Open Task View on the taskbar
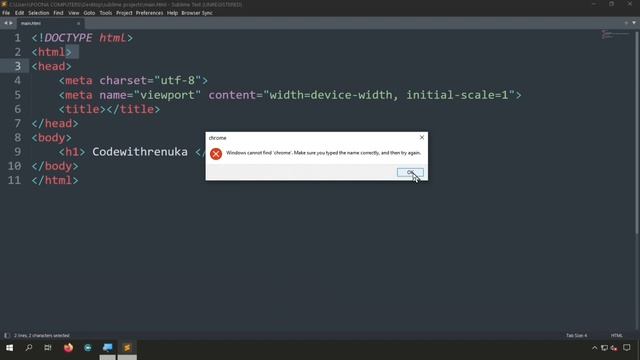640x360 pixels. click(x=48, y=348)
